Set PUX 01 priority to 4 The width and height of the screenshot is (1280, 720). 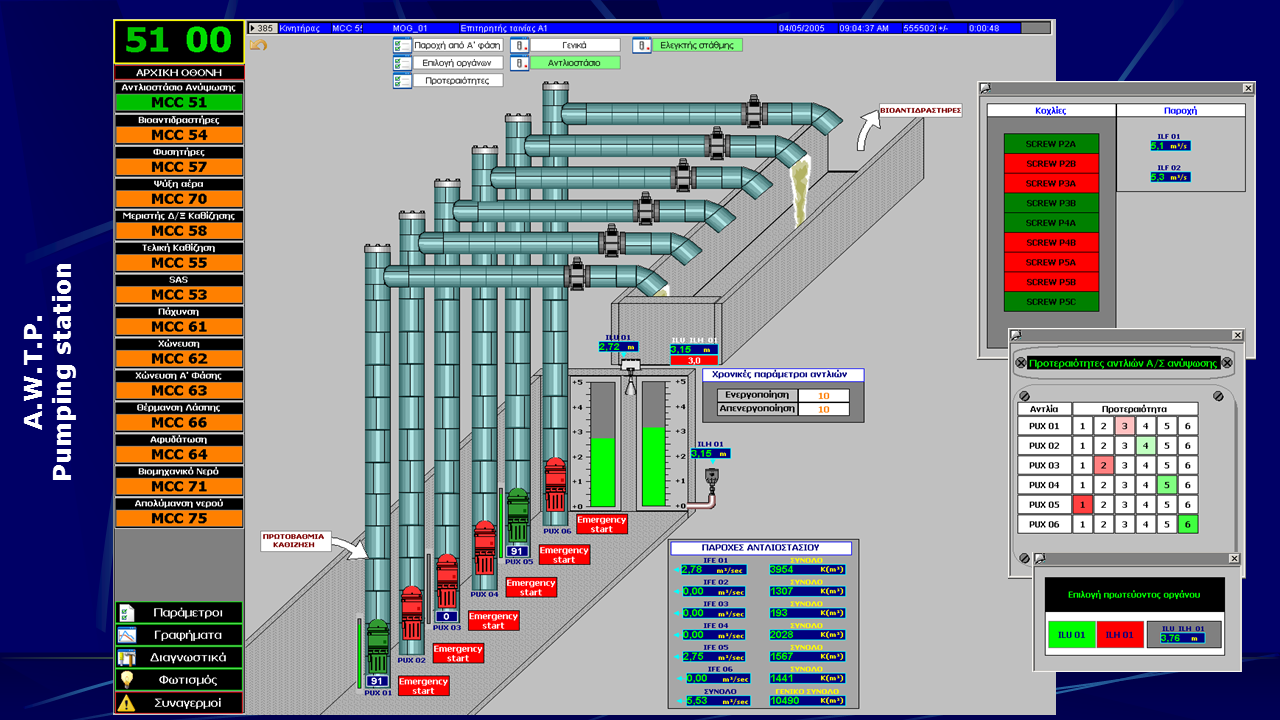click(1145, 425)
